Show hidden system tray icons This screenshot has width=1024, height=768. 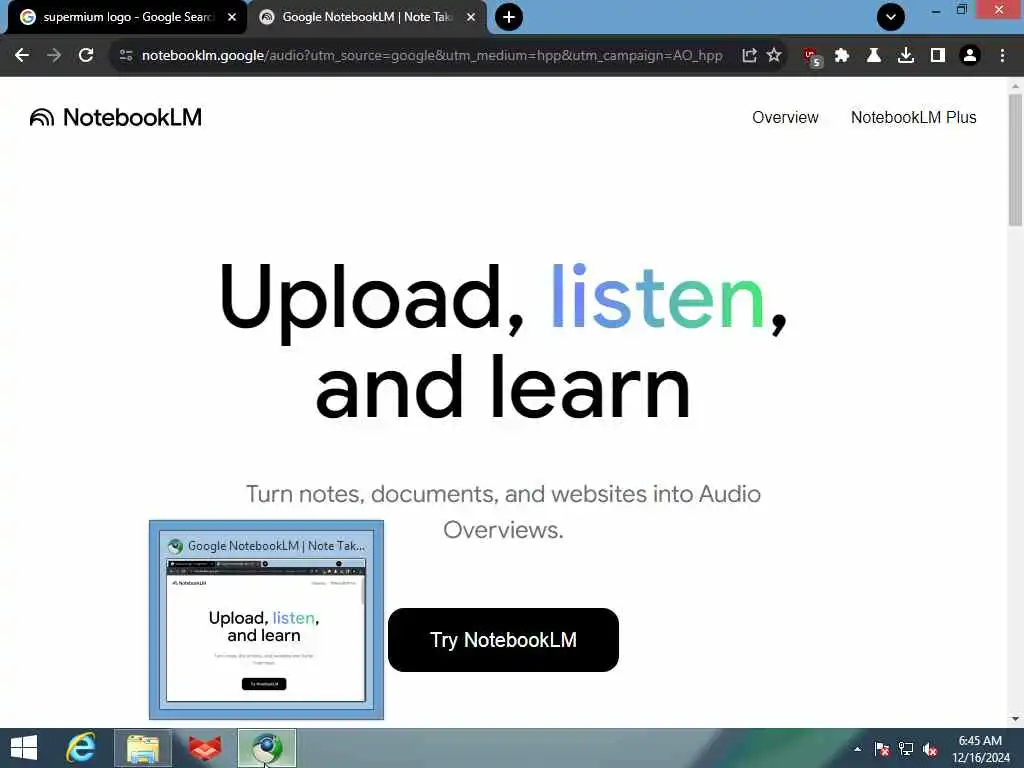point(857,749)
